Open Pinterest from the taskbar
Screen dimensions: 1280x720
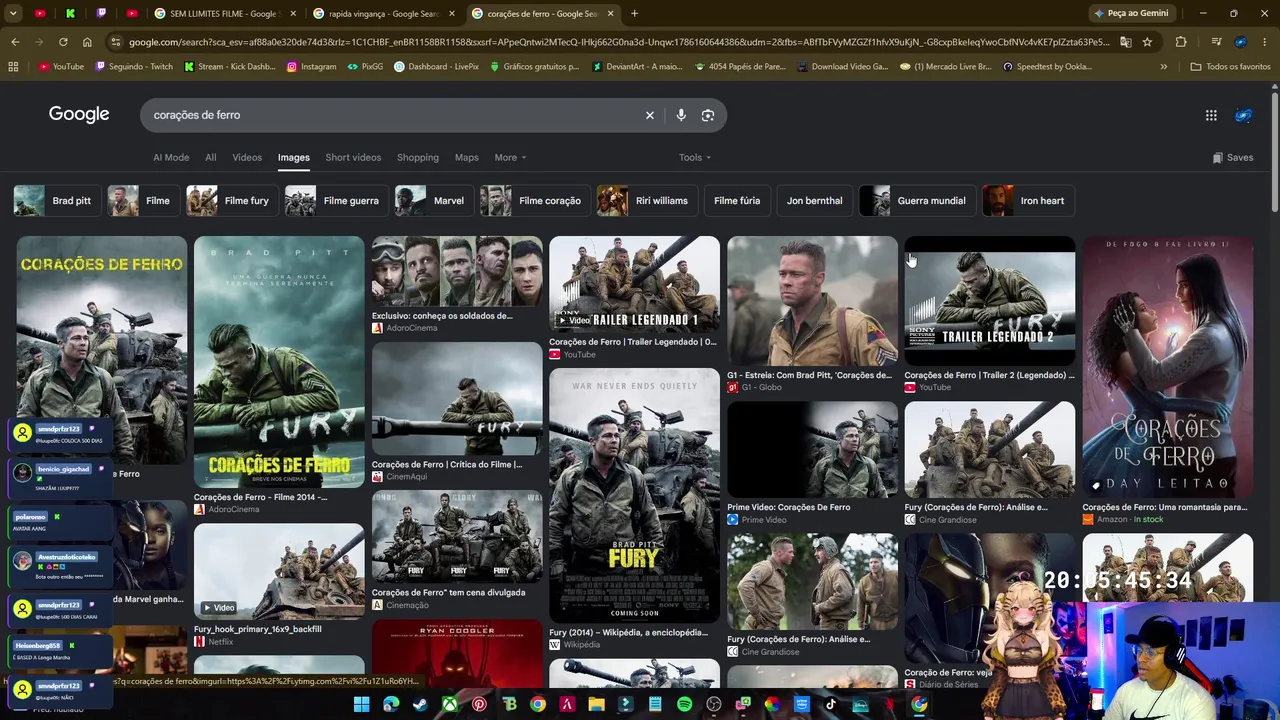click(x=479, y=704)
